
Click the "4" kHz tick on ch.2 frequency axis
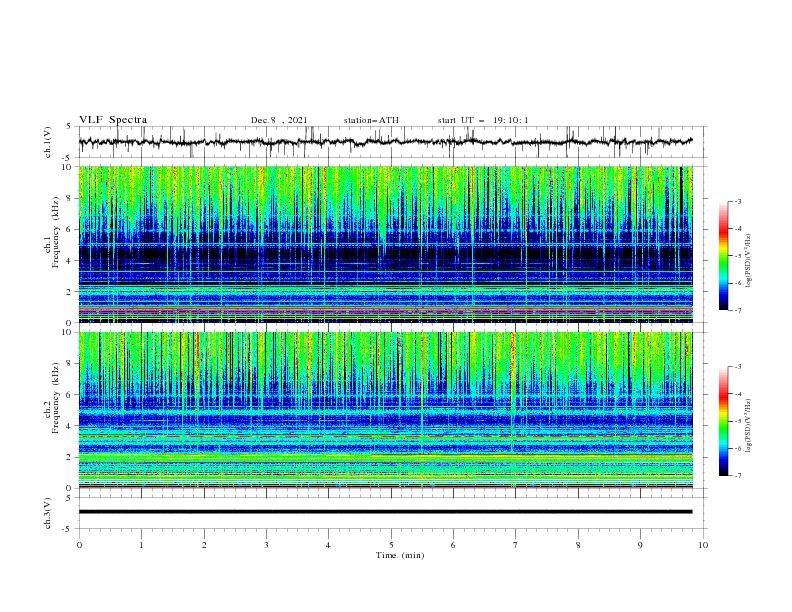(70, 426)
